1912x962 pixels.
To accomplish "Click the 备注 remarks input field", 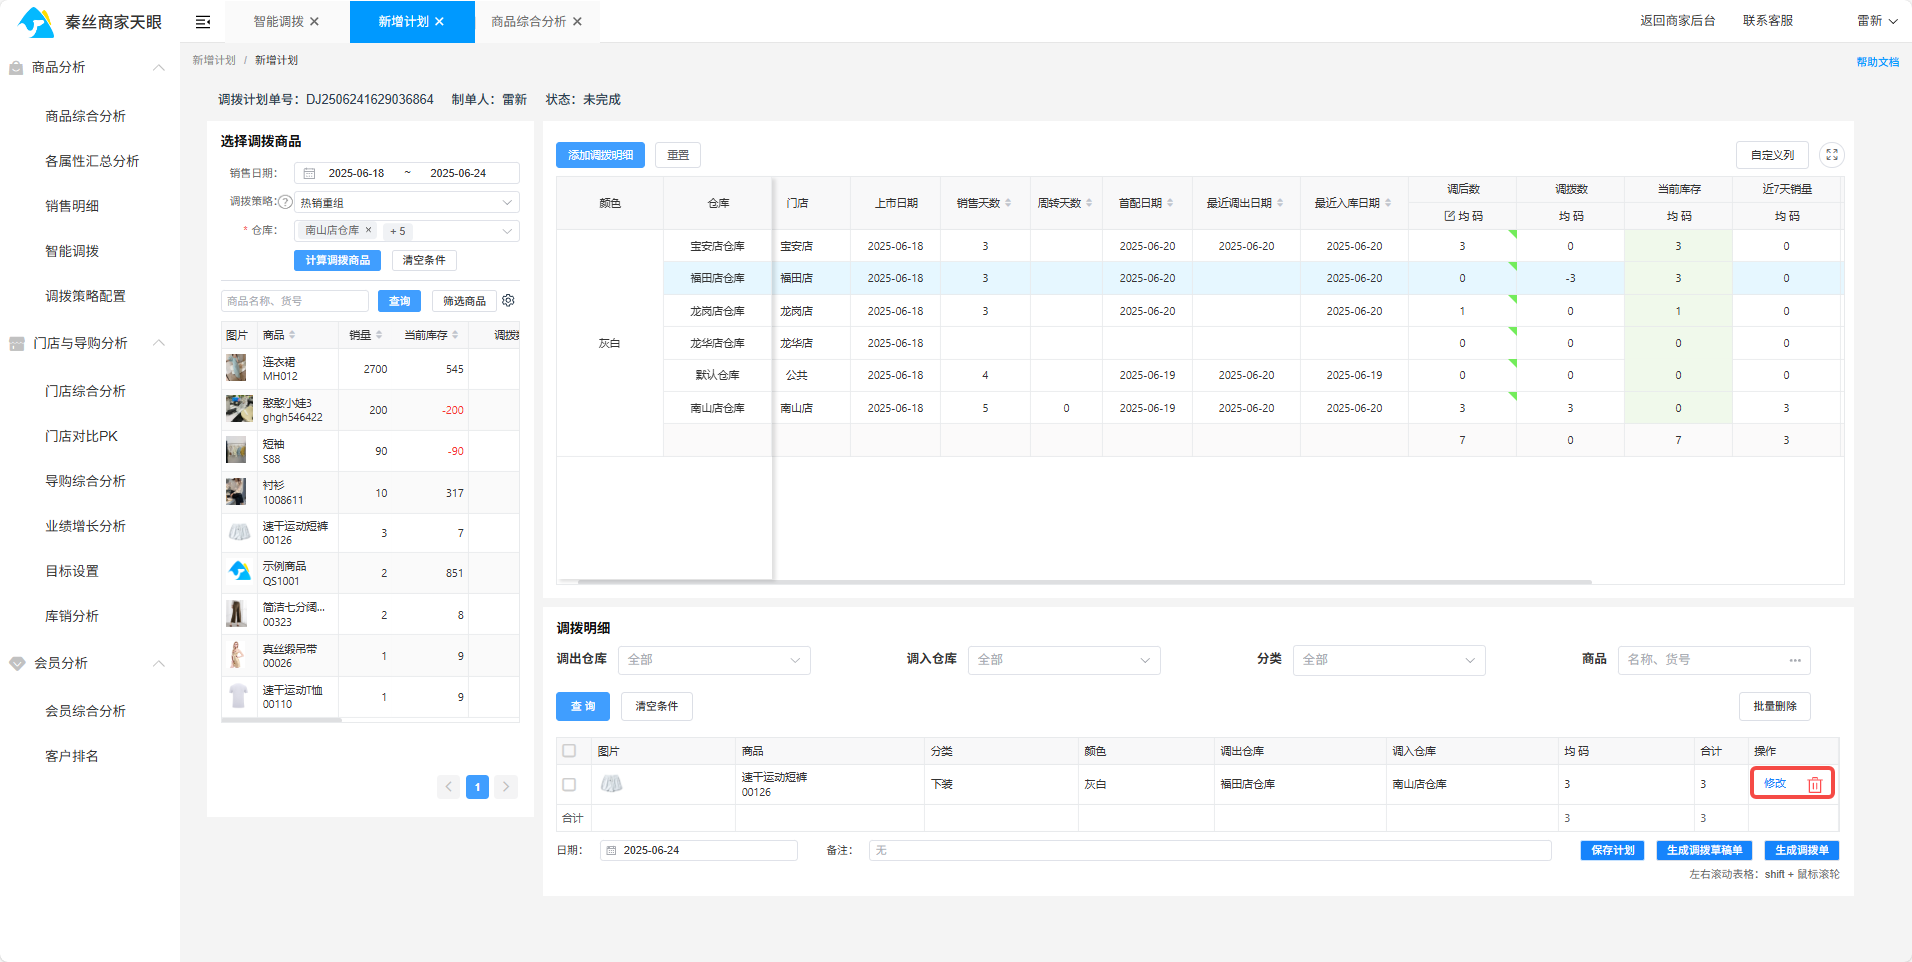I will click(1210, 850).
